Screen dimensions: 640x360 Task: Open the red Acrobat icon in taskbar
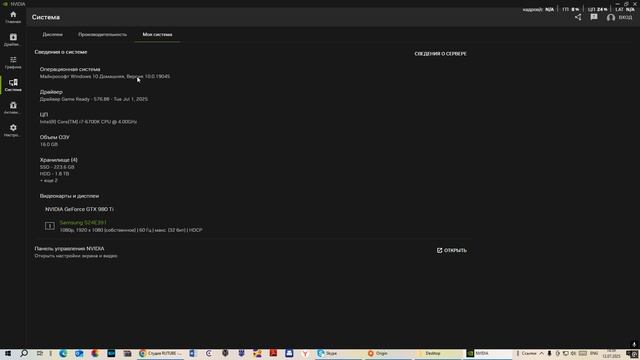(273, 353)
